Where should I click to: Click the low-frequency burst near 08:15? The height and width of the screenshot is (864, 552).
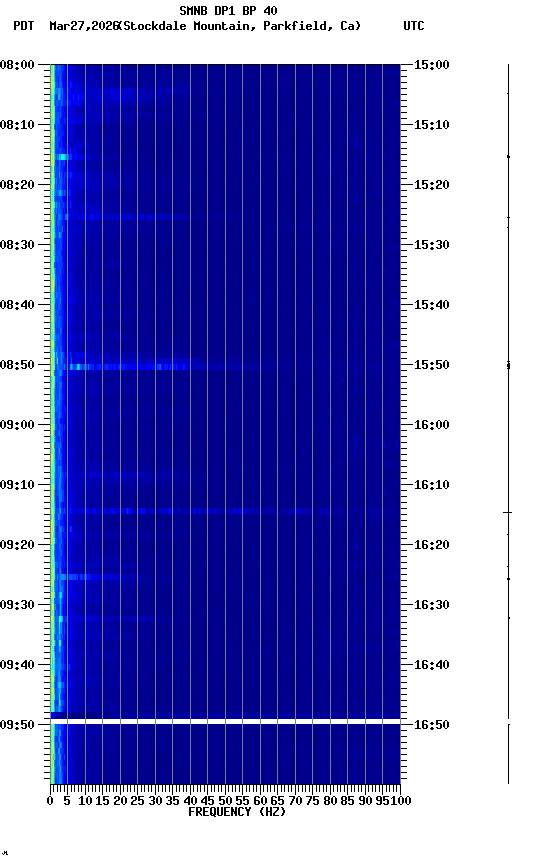(62, 157)
